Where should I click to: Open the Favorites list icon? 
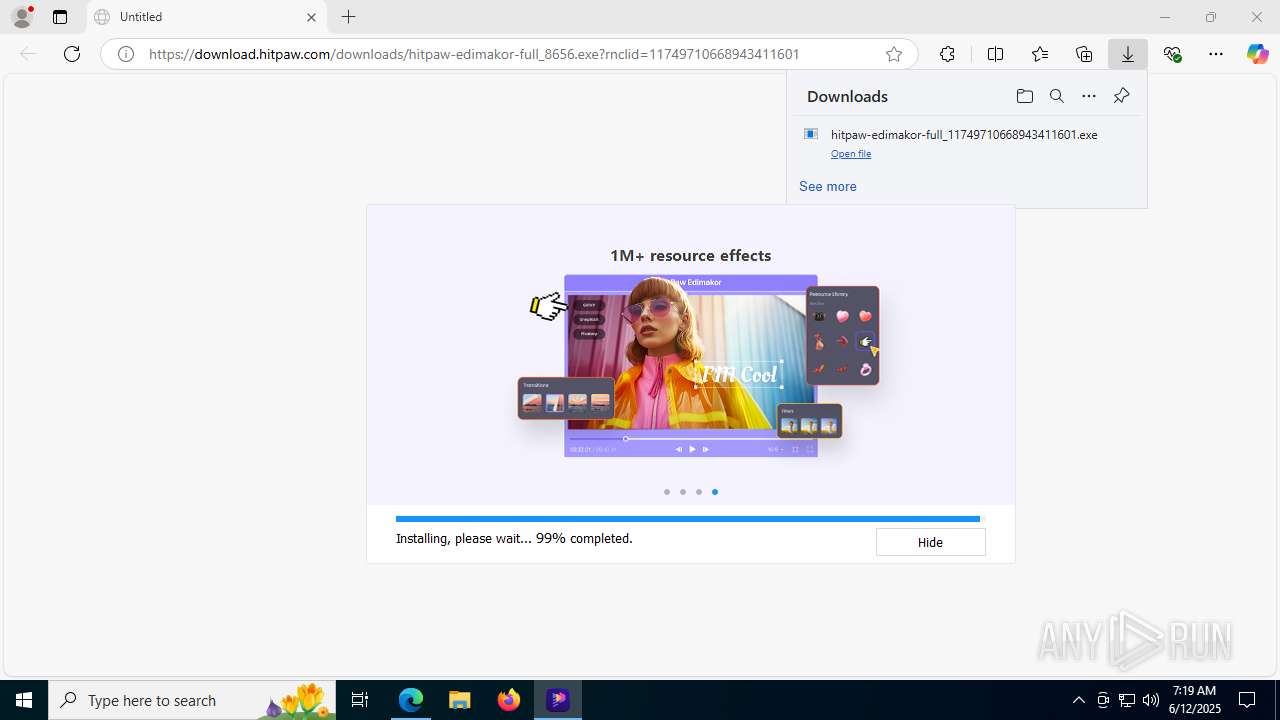pos(1040,54)
